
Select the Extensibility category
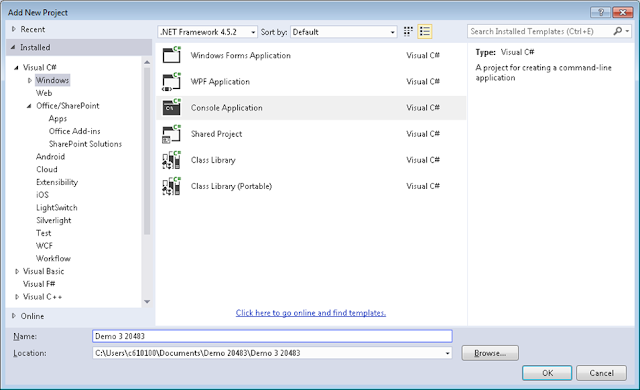coord(57,182)
